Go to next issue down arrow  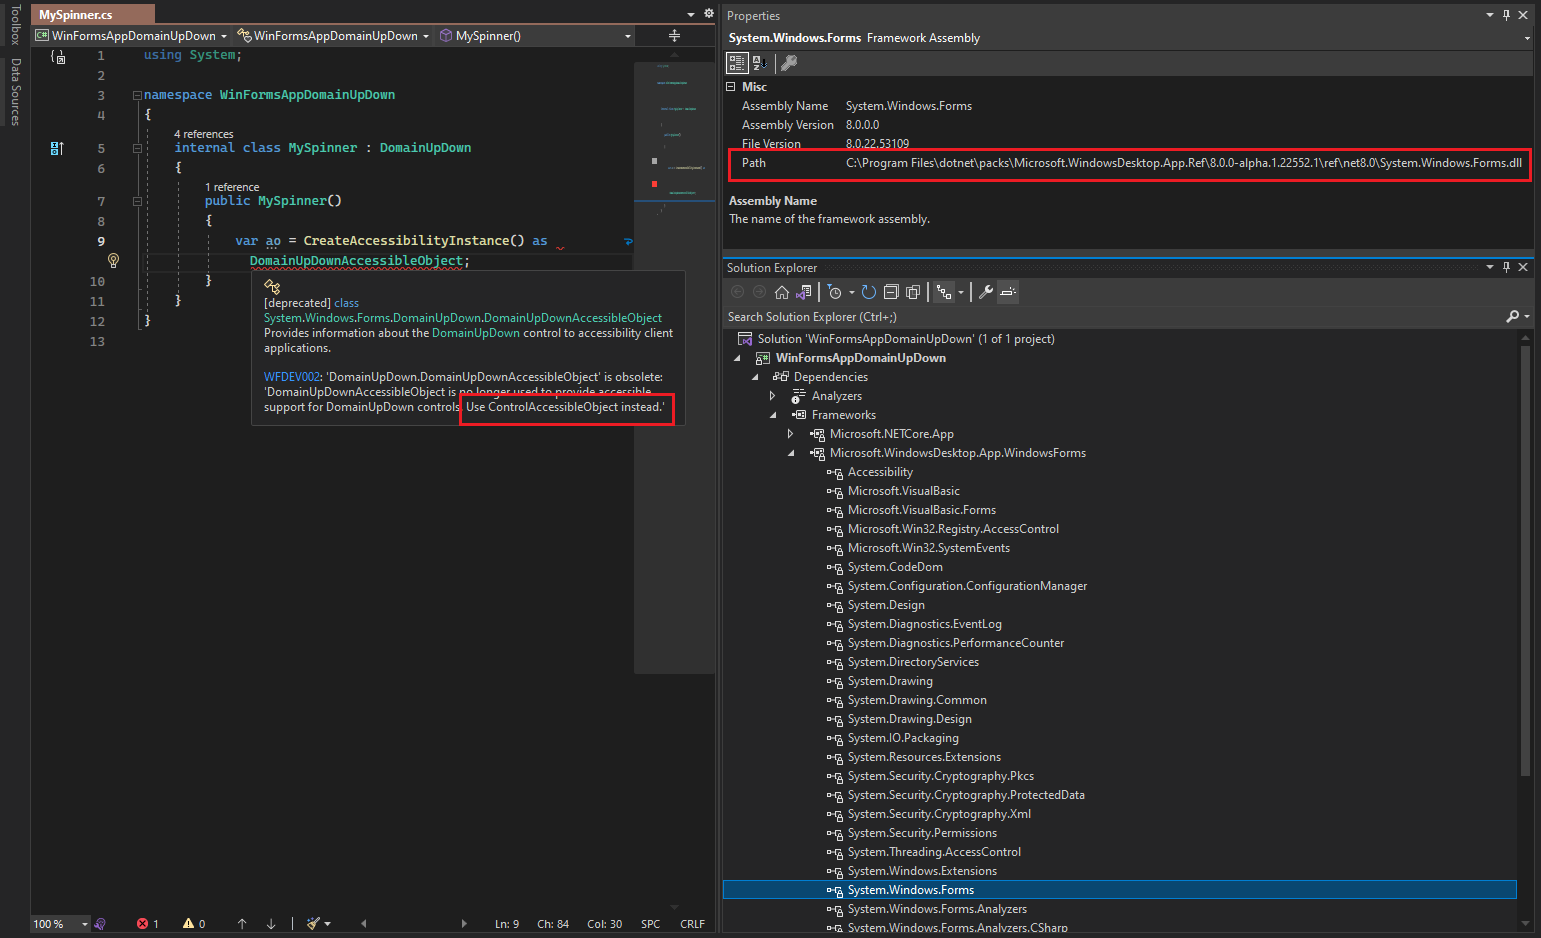click(x=271, y=924)
